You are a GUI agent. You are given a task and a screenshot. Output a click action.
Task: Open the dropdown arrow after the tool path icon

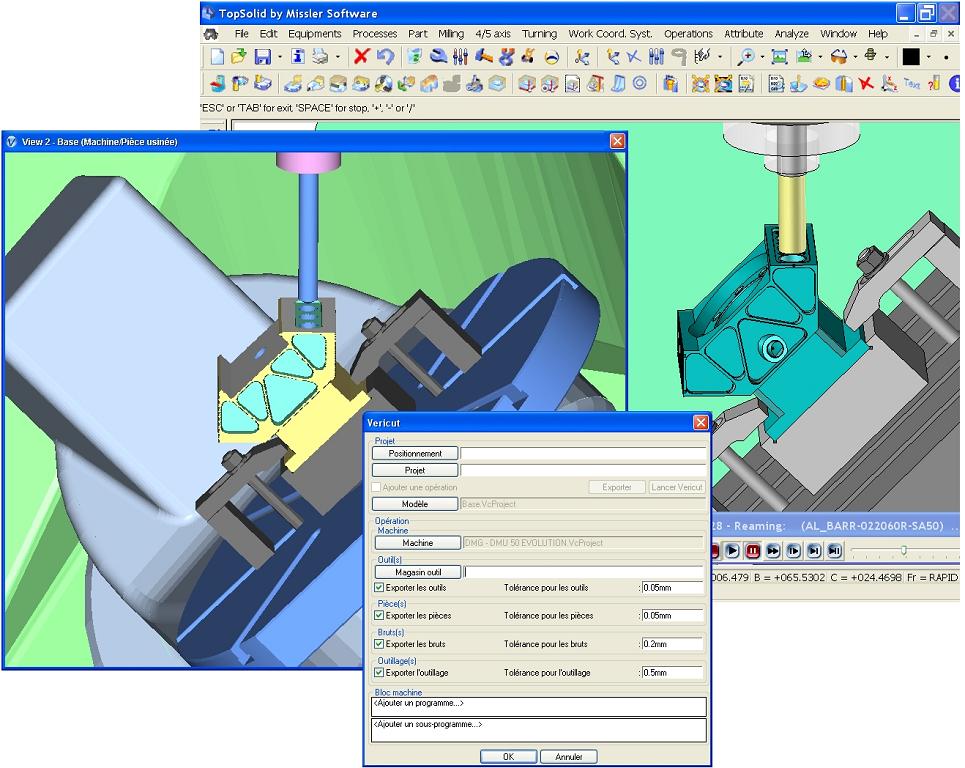[719, 57]
